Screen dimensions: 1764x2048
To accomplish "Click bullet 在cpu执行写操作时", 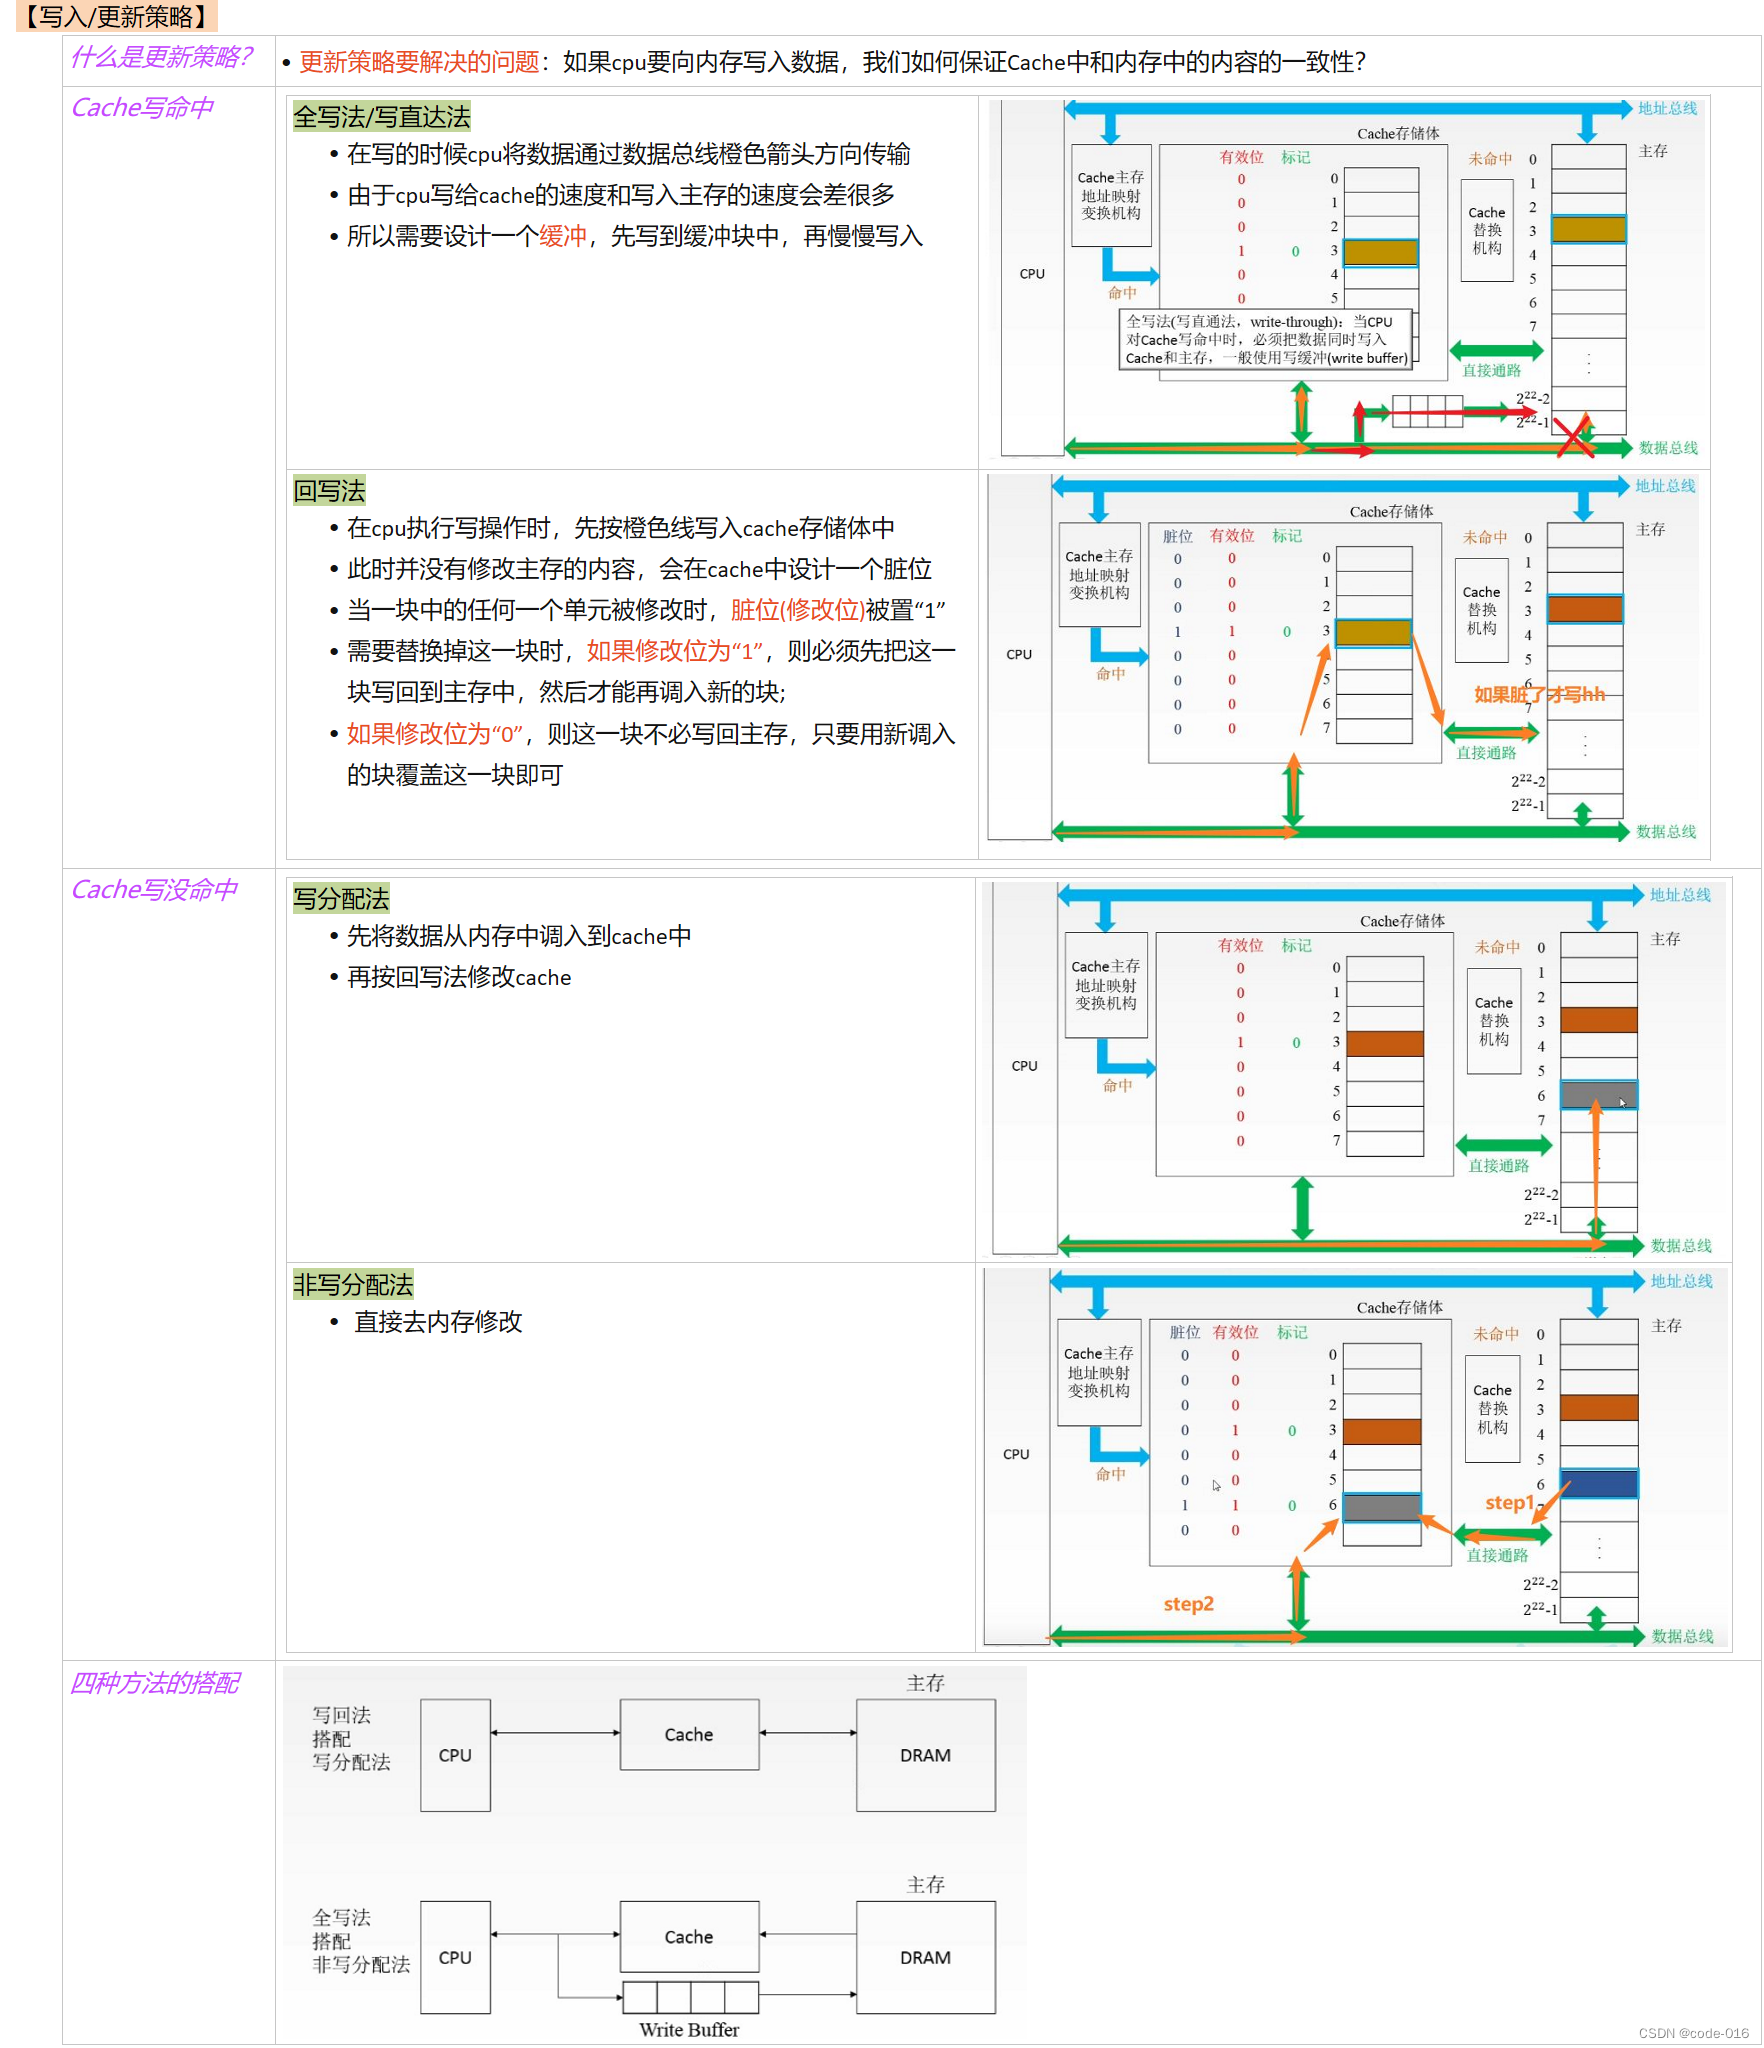I will pos(620,528).
